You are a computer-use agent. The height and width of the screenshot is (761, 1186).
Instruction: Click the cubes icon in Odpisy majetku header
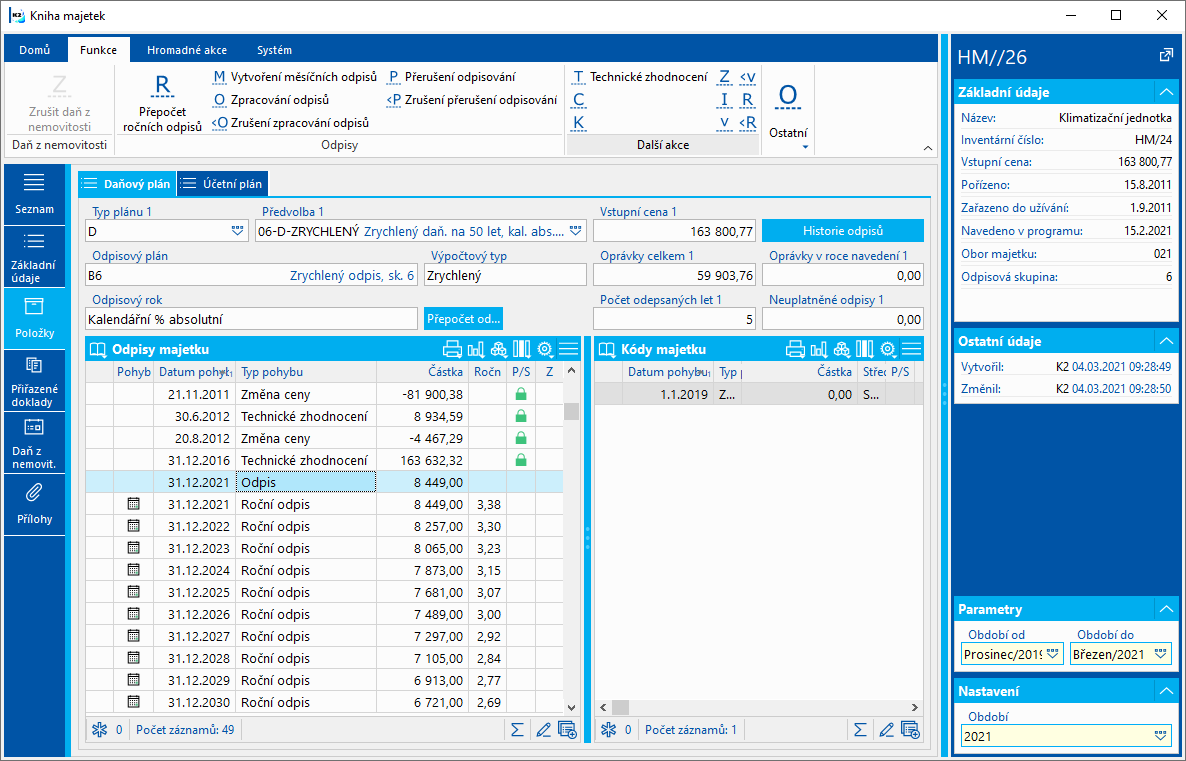click(498, 349)
